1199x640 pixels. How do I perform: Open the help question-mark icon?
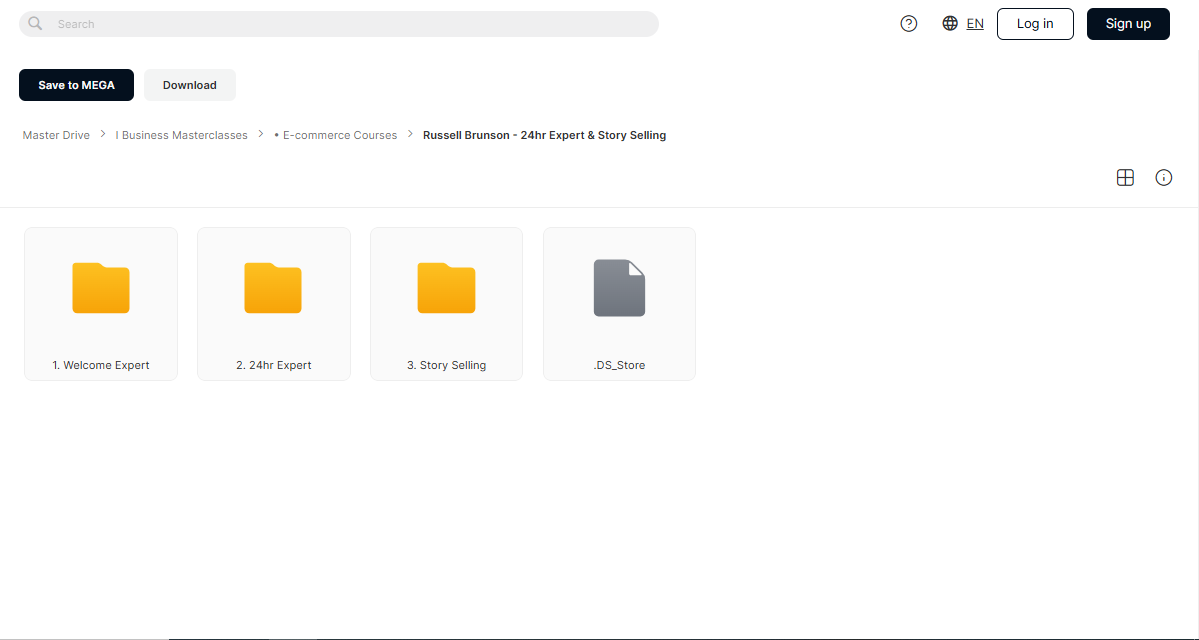[908, 24]
